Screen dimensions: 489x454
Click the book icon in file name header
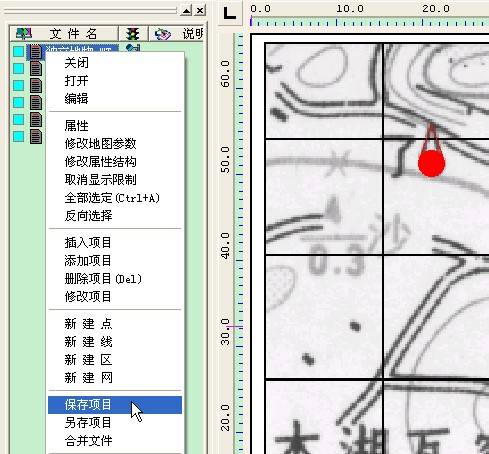(24, 34)
